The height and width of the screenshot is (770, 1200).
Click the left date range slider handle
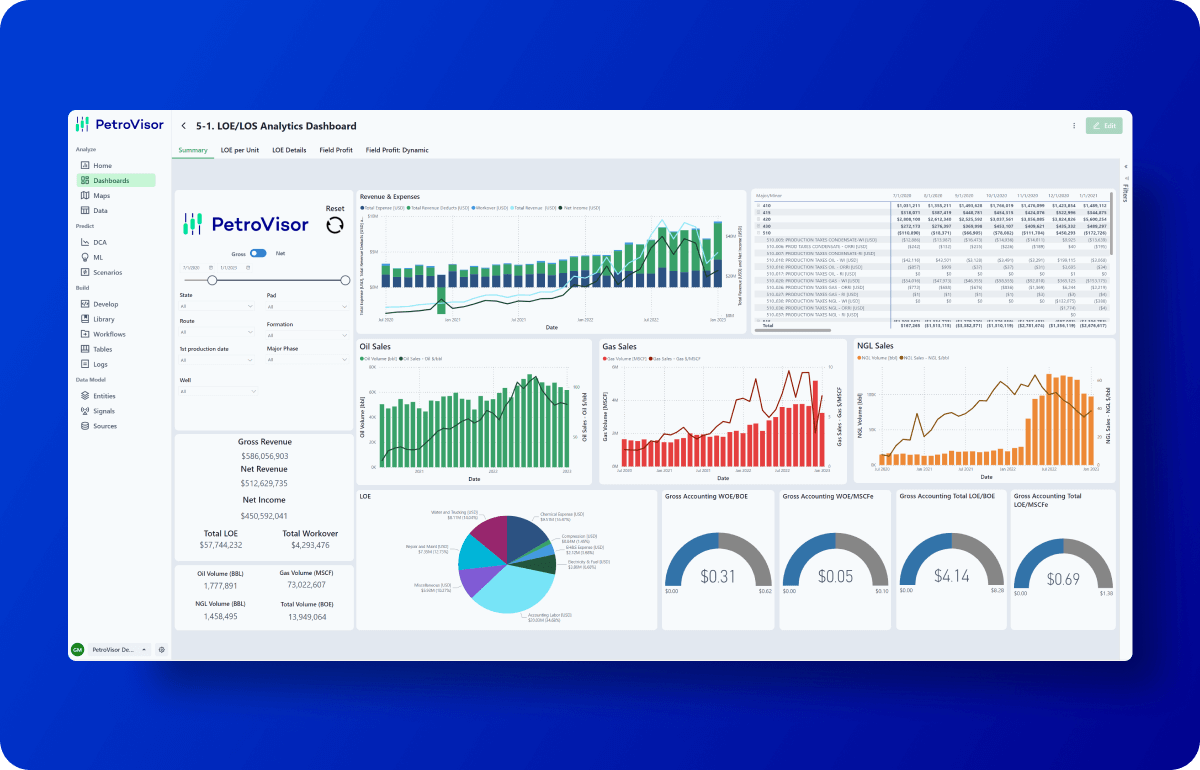212,280
